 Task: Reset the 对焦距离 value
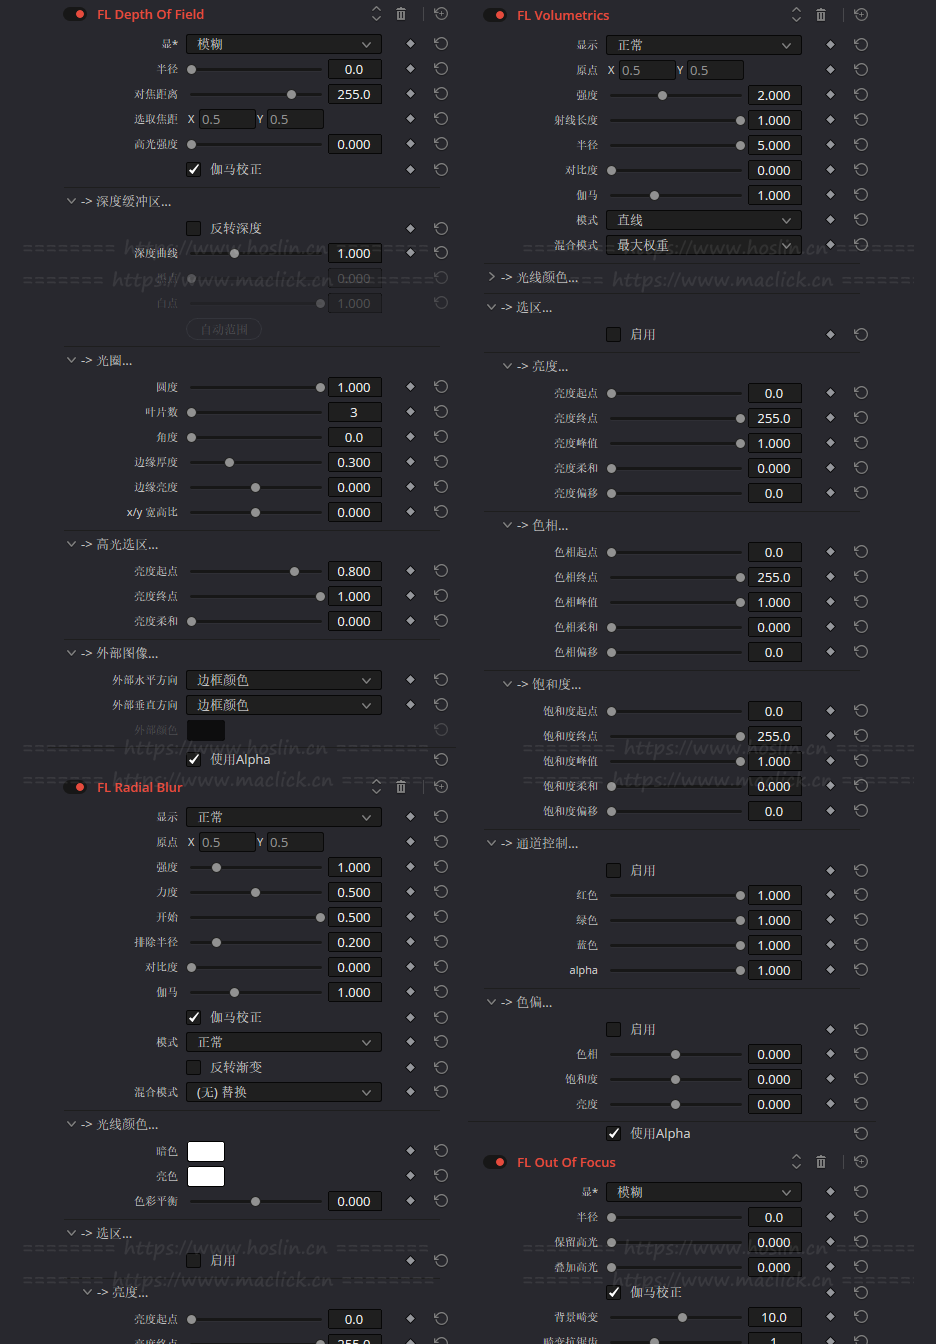441,94
